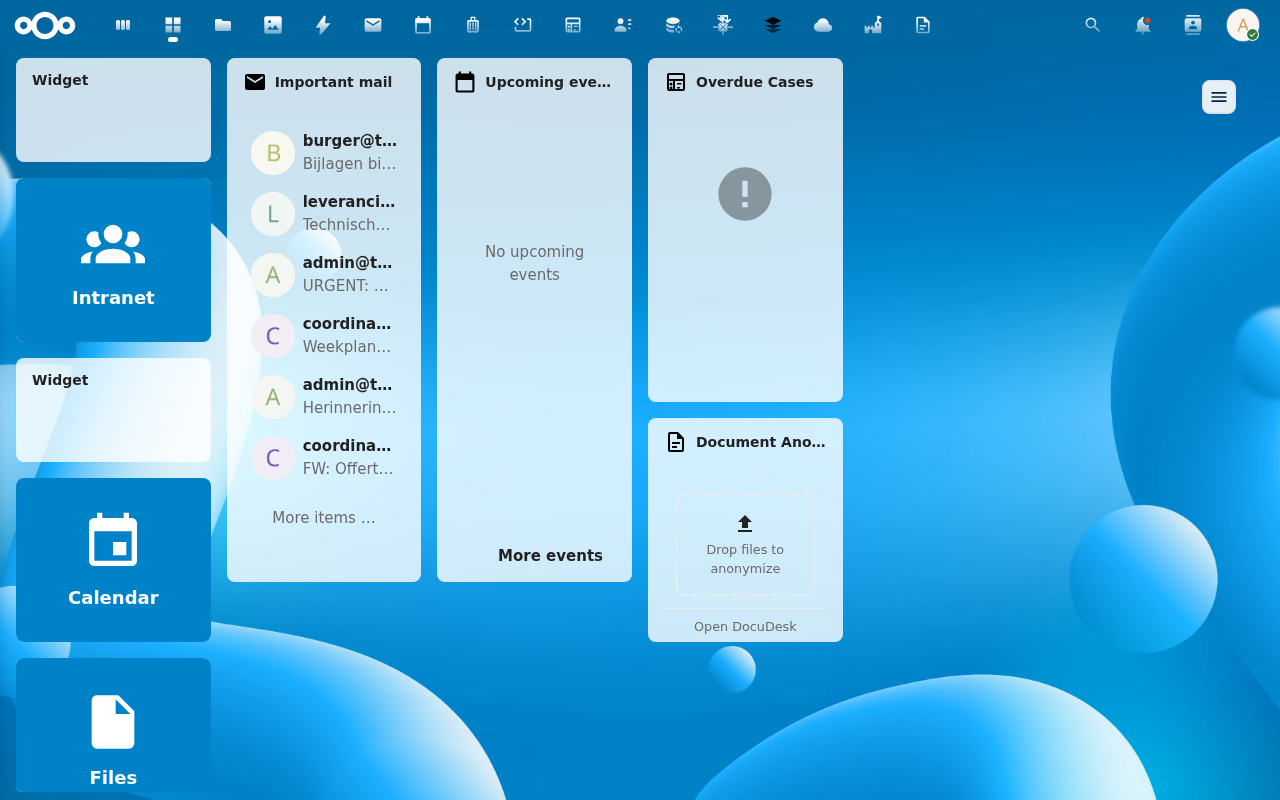Open the database sync app icon
The width and height of the screenshot is (1280, 800).
pyautogui.click(x=673, y=25)
